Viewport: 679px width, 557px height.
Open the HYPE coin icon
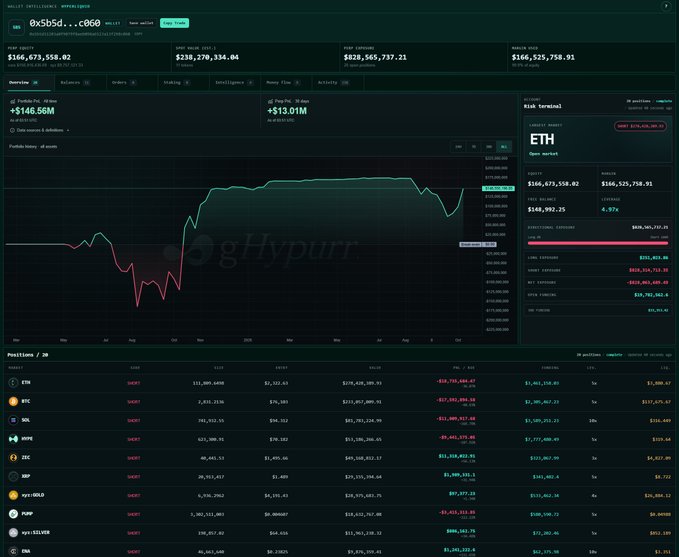tap(13, 439)
